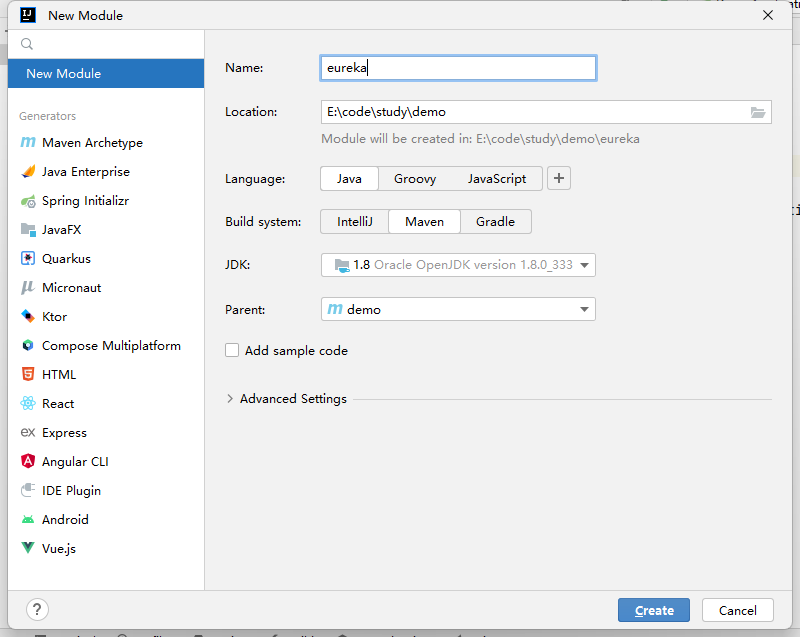This screenshot has width=800, height=637.
Task: Choose Groovy as the language
Action: [414, 179]
